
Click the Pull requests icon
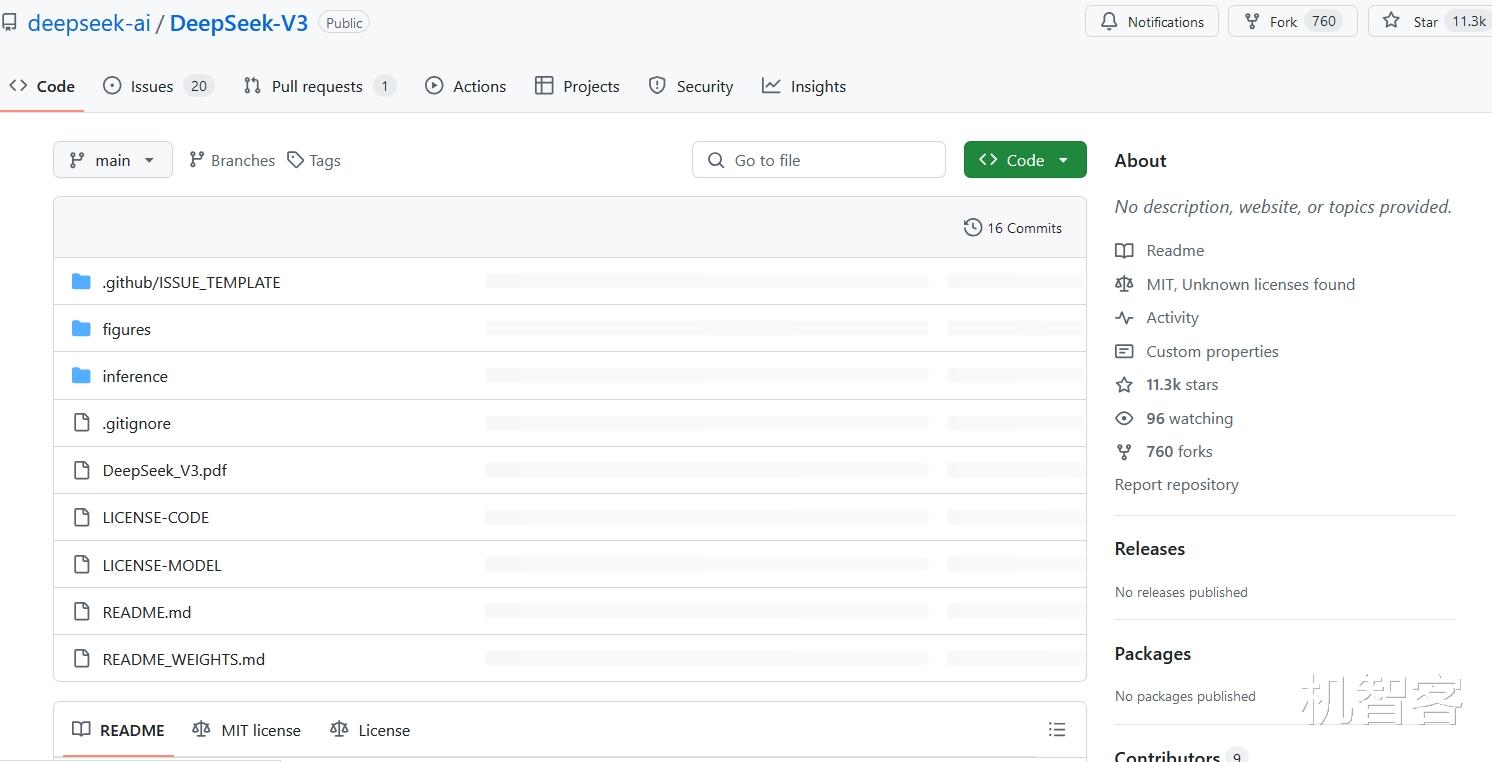point(252,86)
